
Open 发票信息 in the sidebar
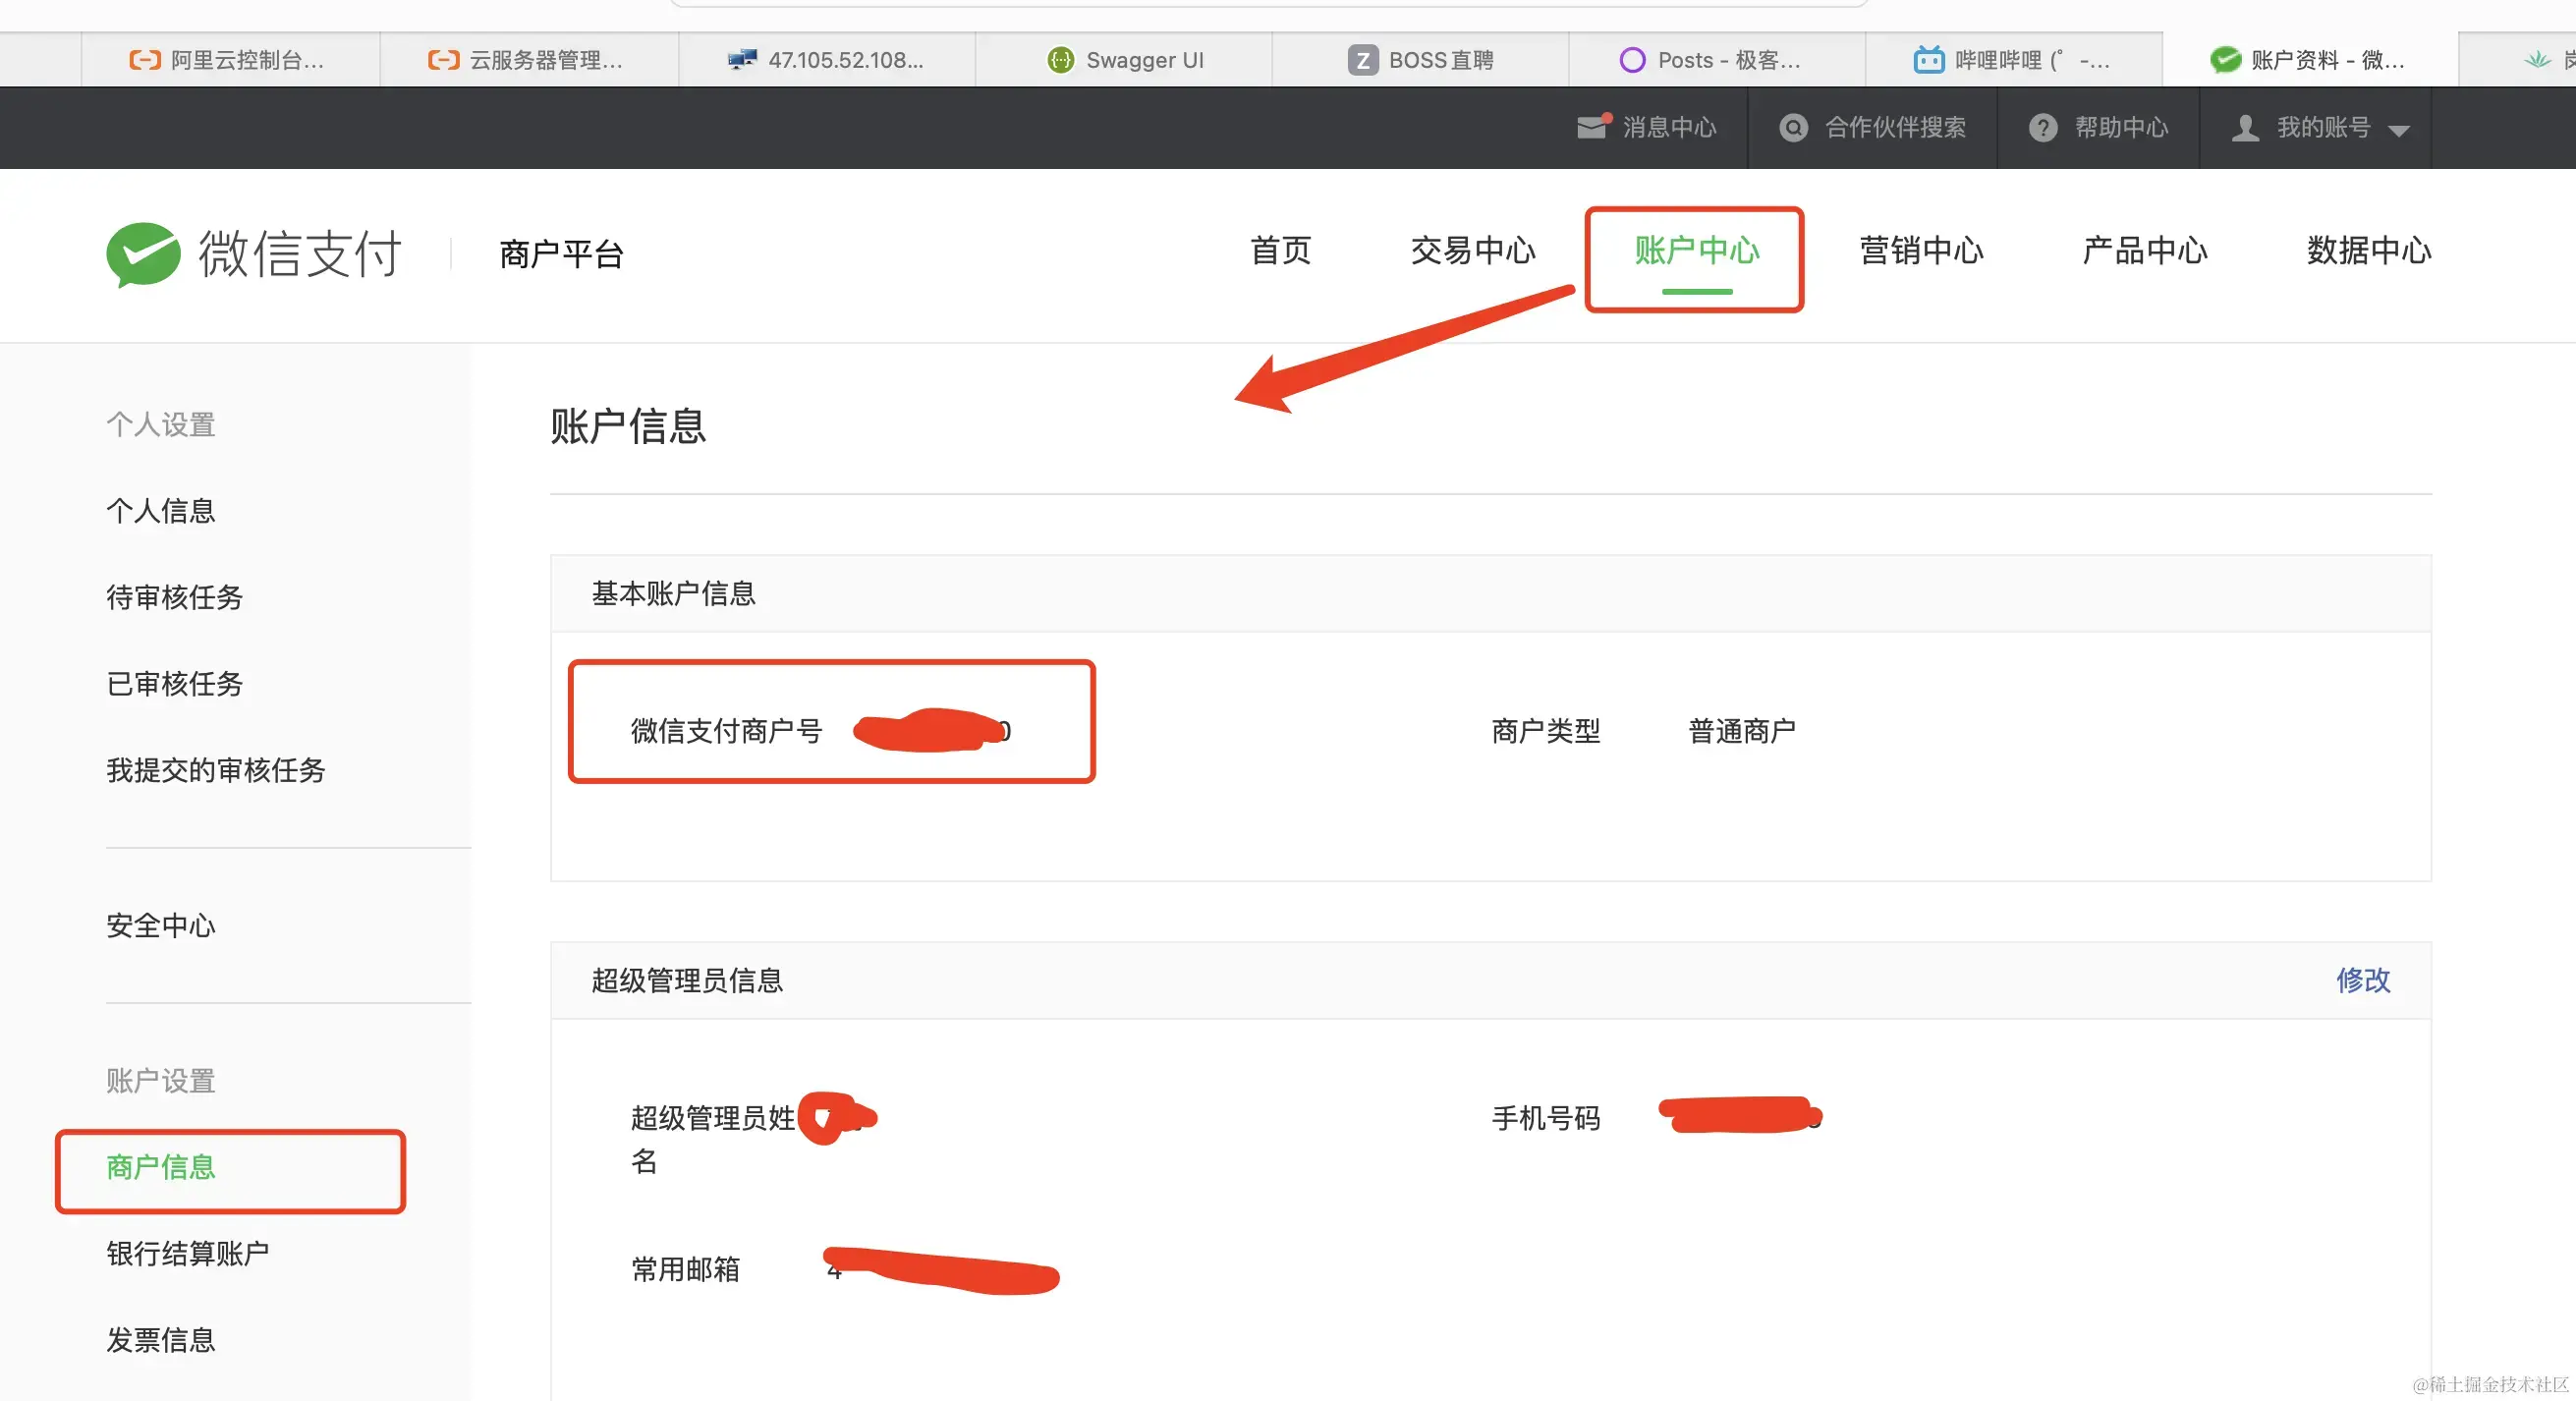[x=161, y=1339]
